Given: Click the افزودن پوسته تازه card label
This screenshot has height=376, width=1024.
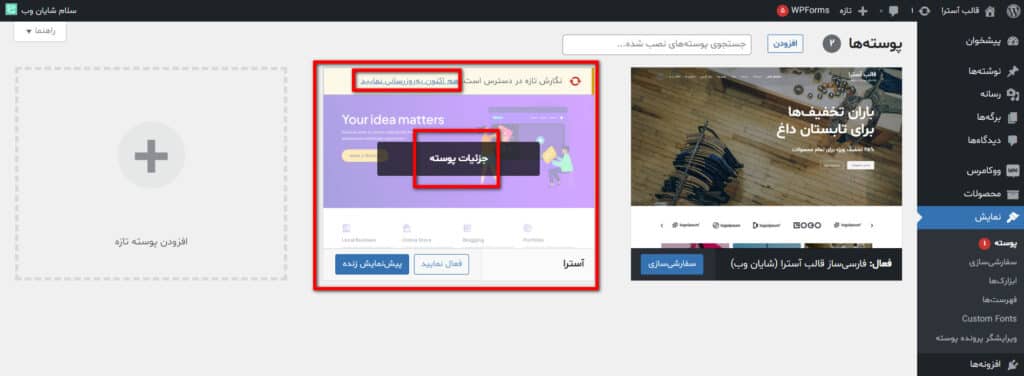Looking at the screenshot, I should [x=151, y=242].
